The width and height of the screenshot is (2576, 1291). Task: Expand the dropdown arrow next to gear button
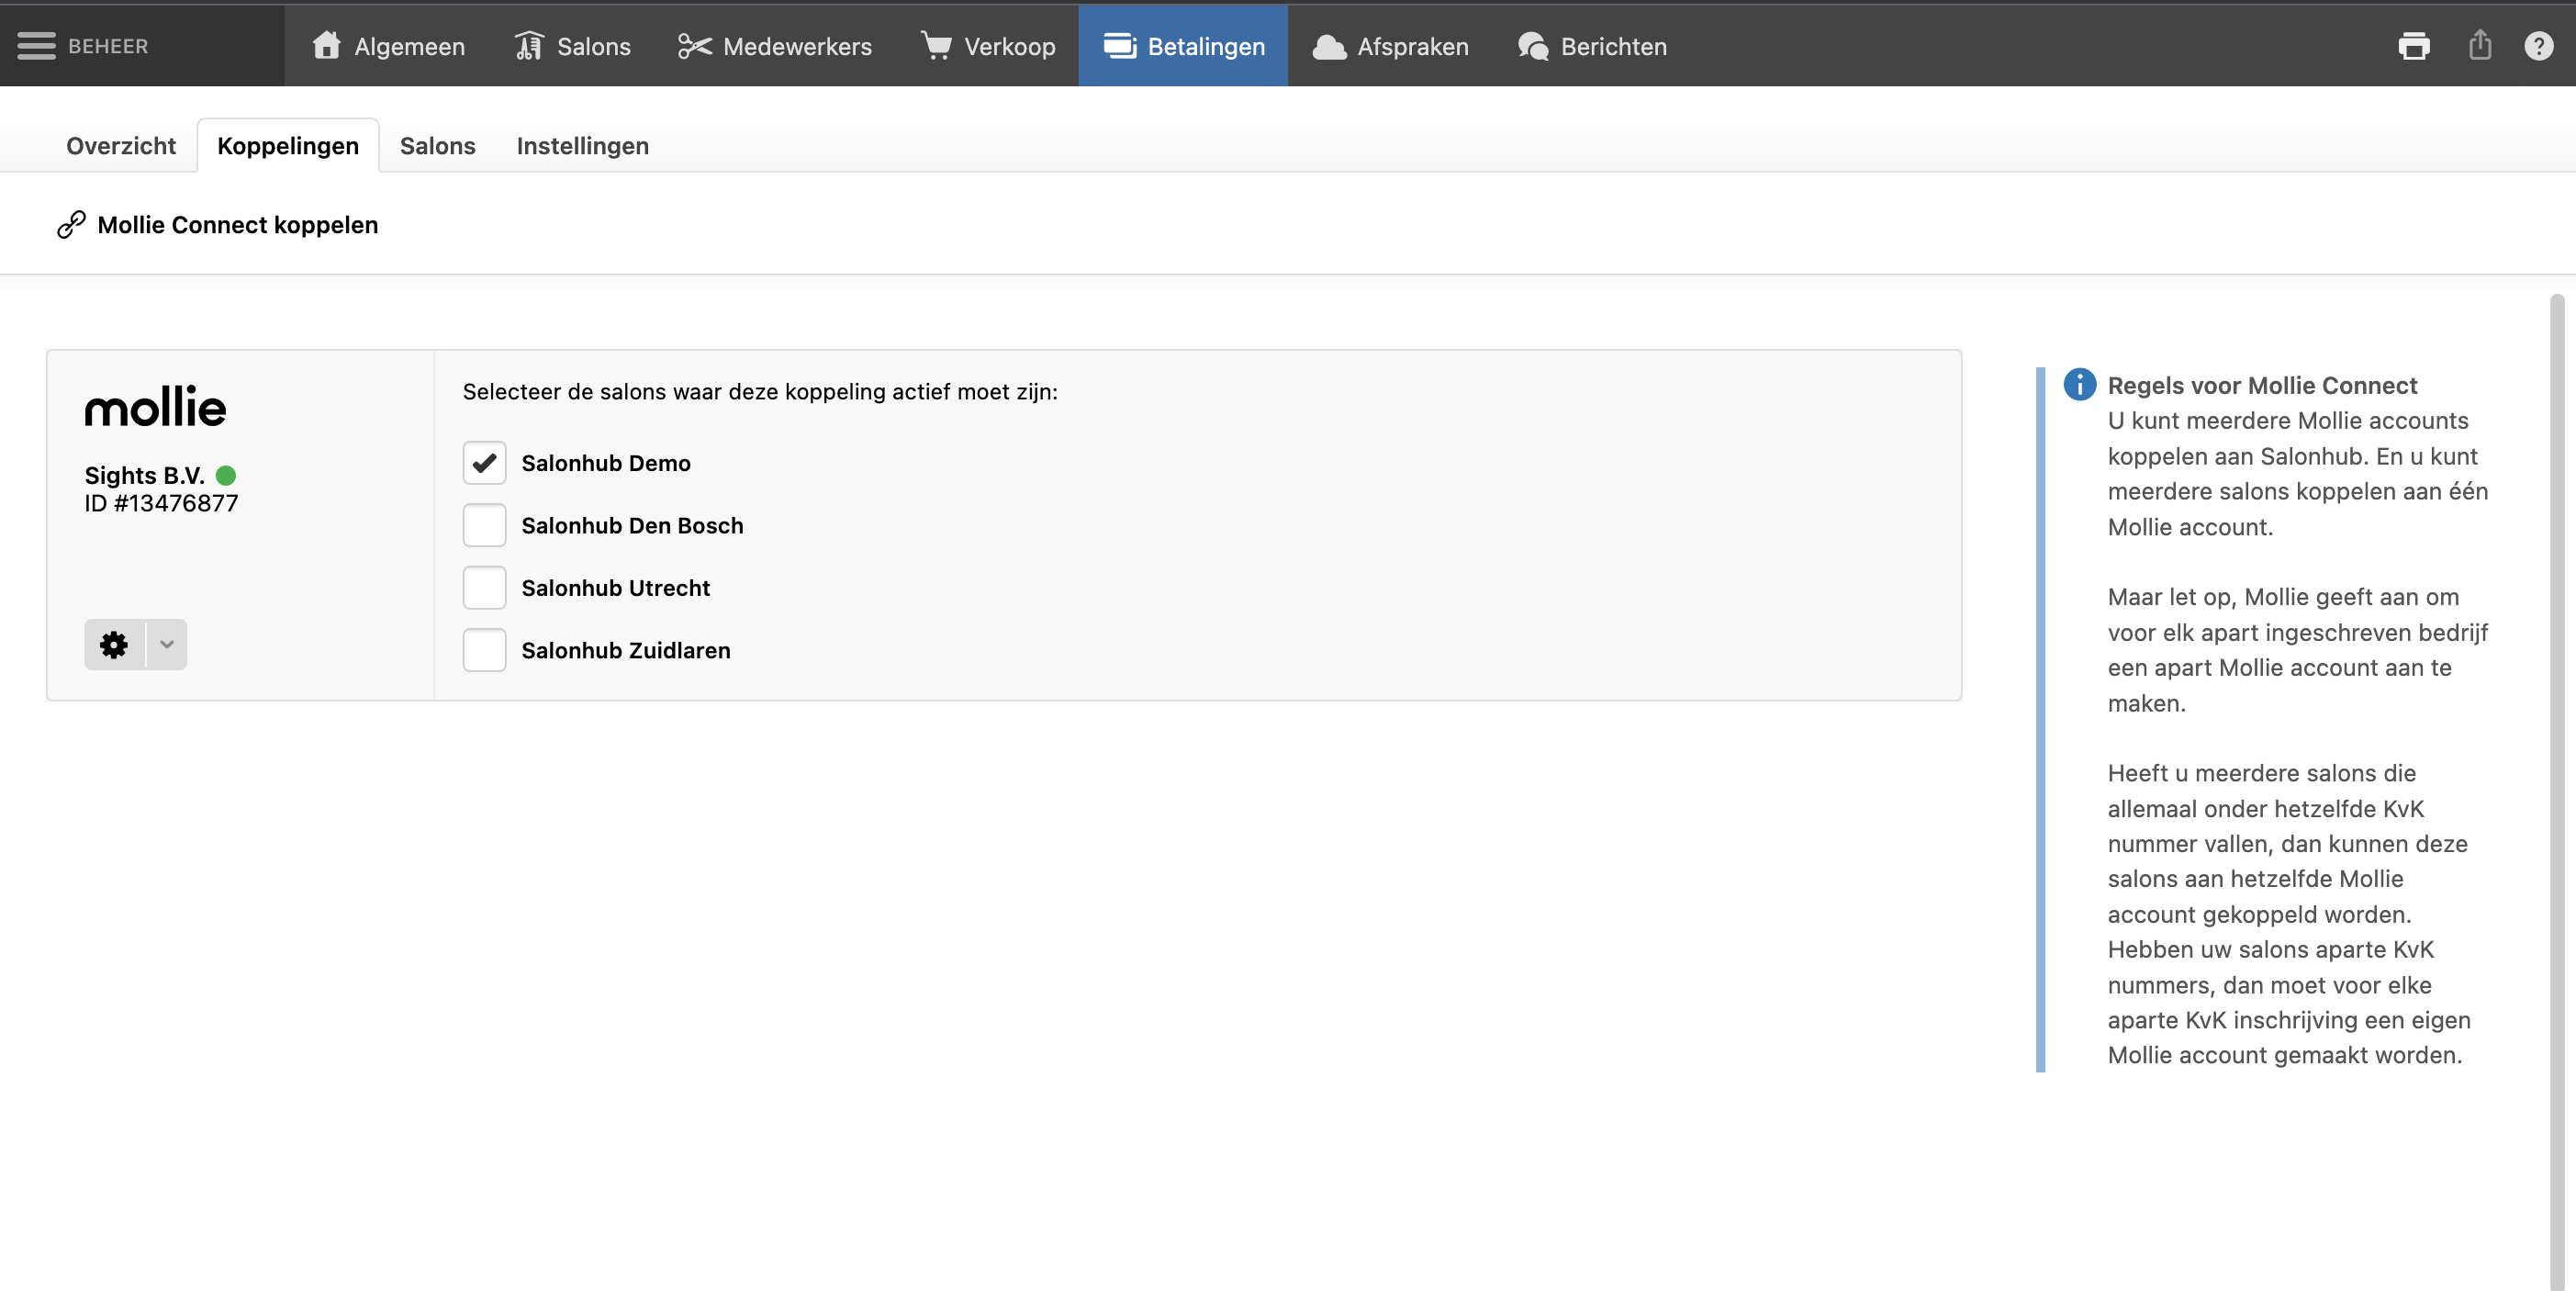tap(167, 645)
